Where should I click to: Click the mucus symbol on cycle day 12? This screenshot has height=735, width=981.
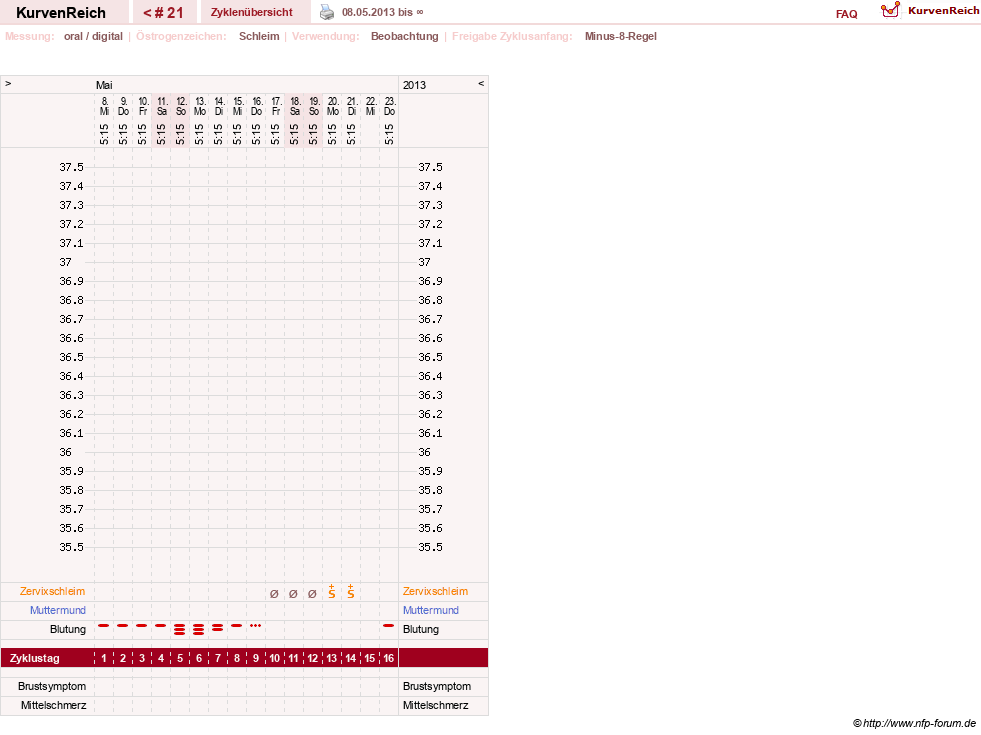click(x=312, y=594)
